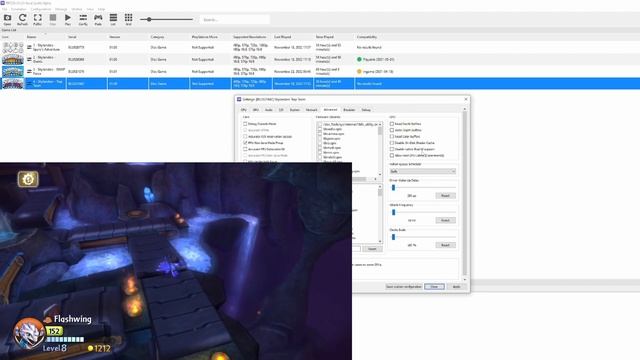Reset the VBlank Frequency value
This screenshot has width=640, height=360.
(445, 220)
